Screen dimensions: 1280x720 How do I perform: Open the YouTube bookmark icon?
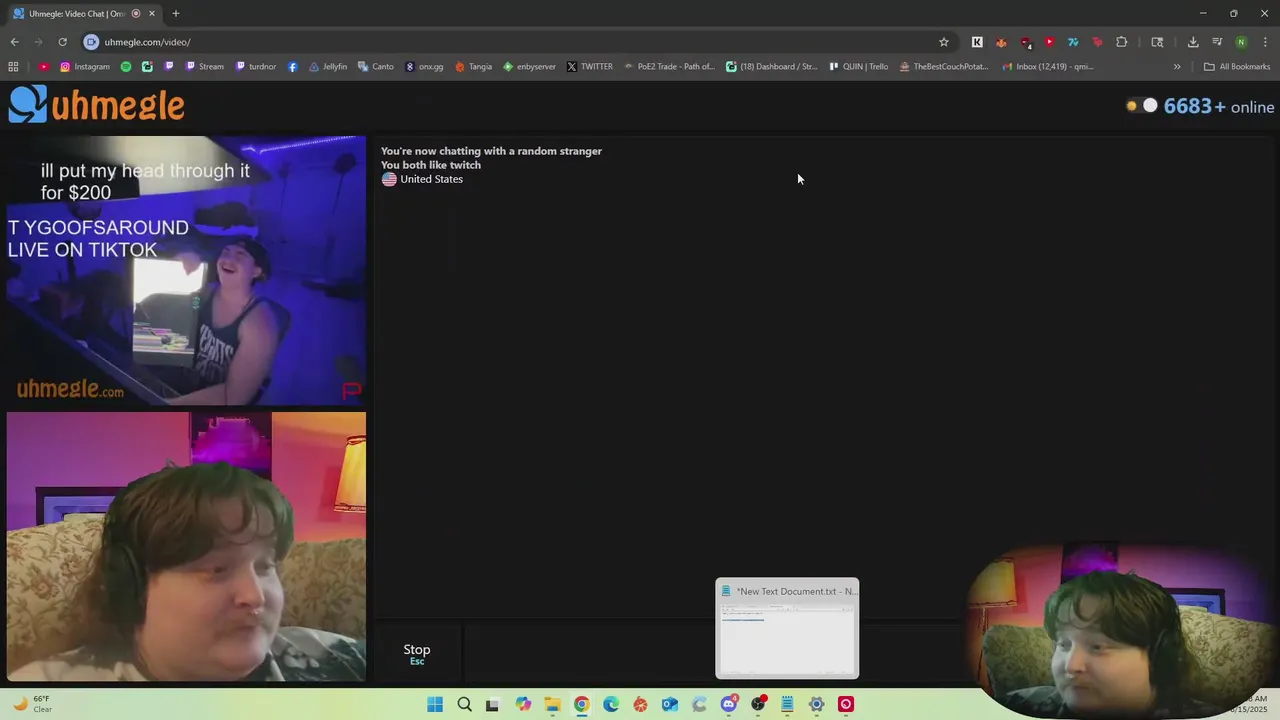pyautogui.click(x=44, y=67)
